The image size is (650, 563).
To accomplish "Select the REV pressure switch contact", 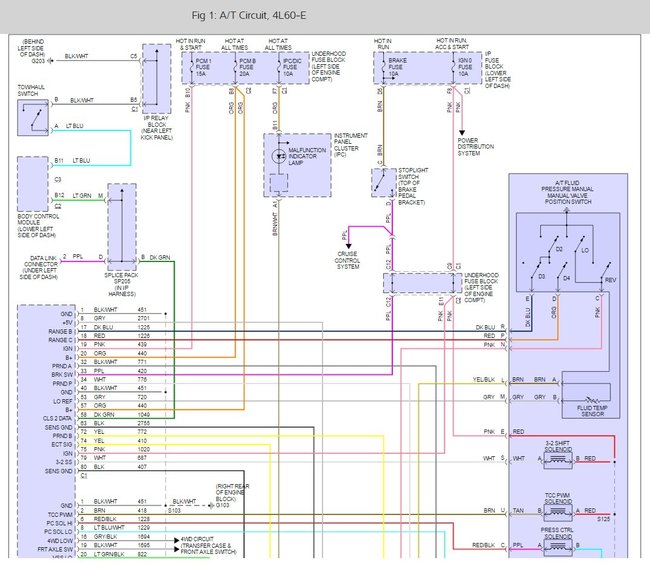I will (605, 272).
